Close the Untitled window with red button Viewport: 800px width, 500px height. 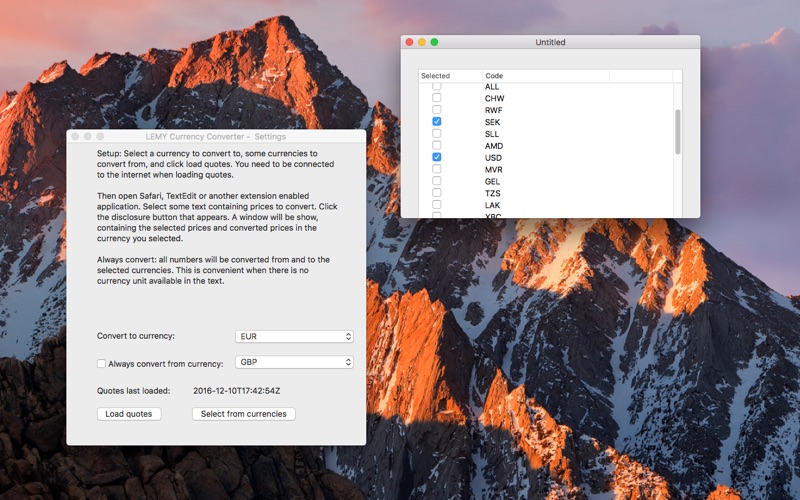(x=409, y=42)
